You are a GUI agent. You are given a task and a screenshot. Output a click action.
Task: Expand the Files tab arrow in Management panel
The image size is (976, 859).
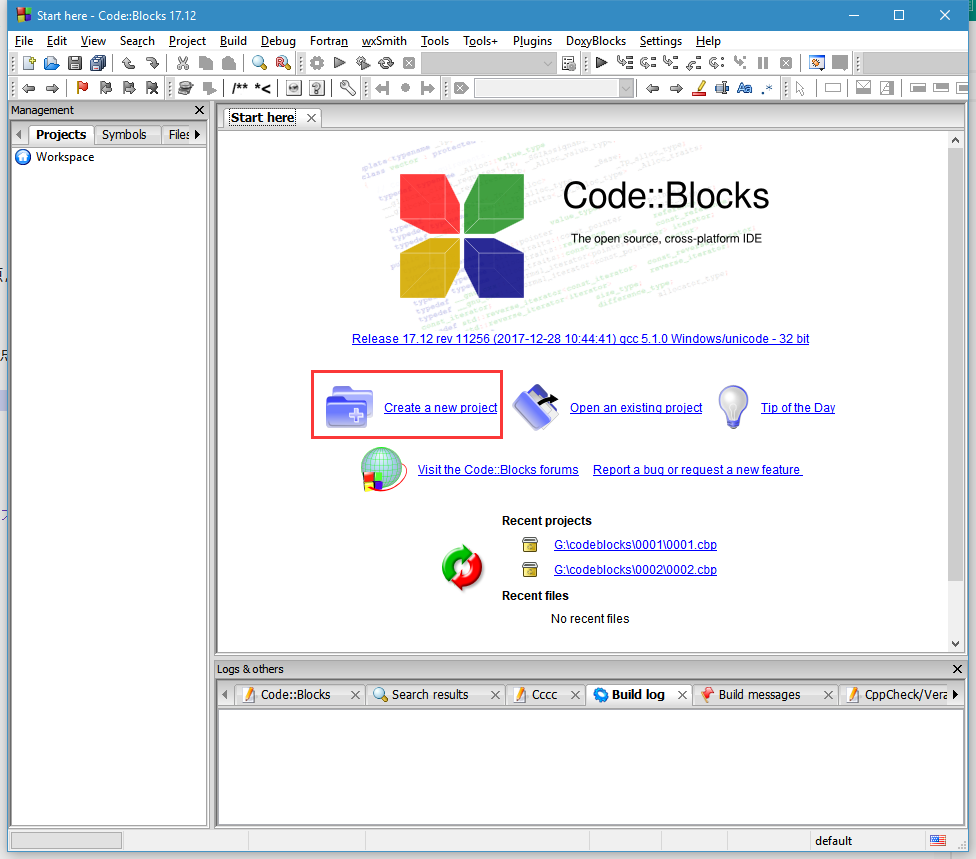click(x=196, y=134)
